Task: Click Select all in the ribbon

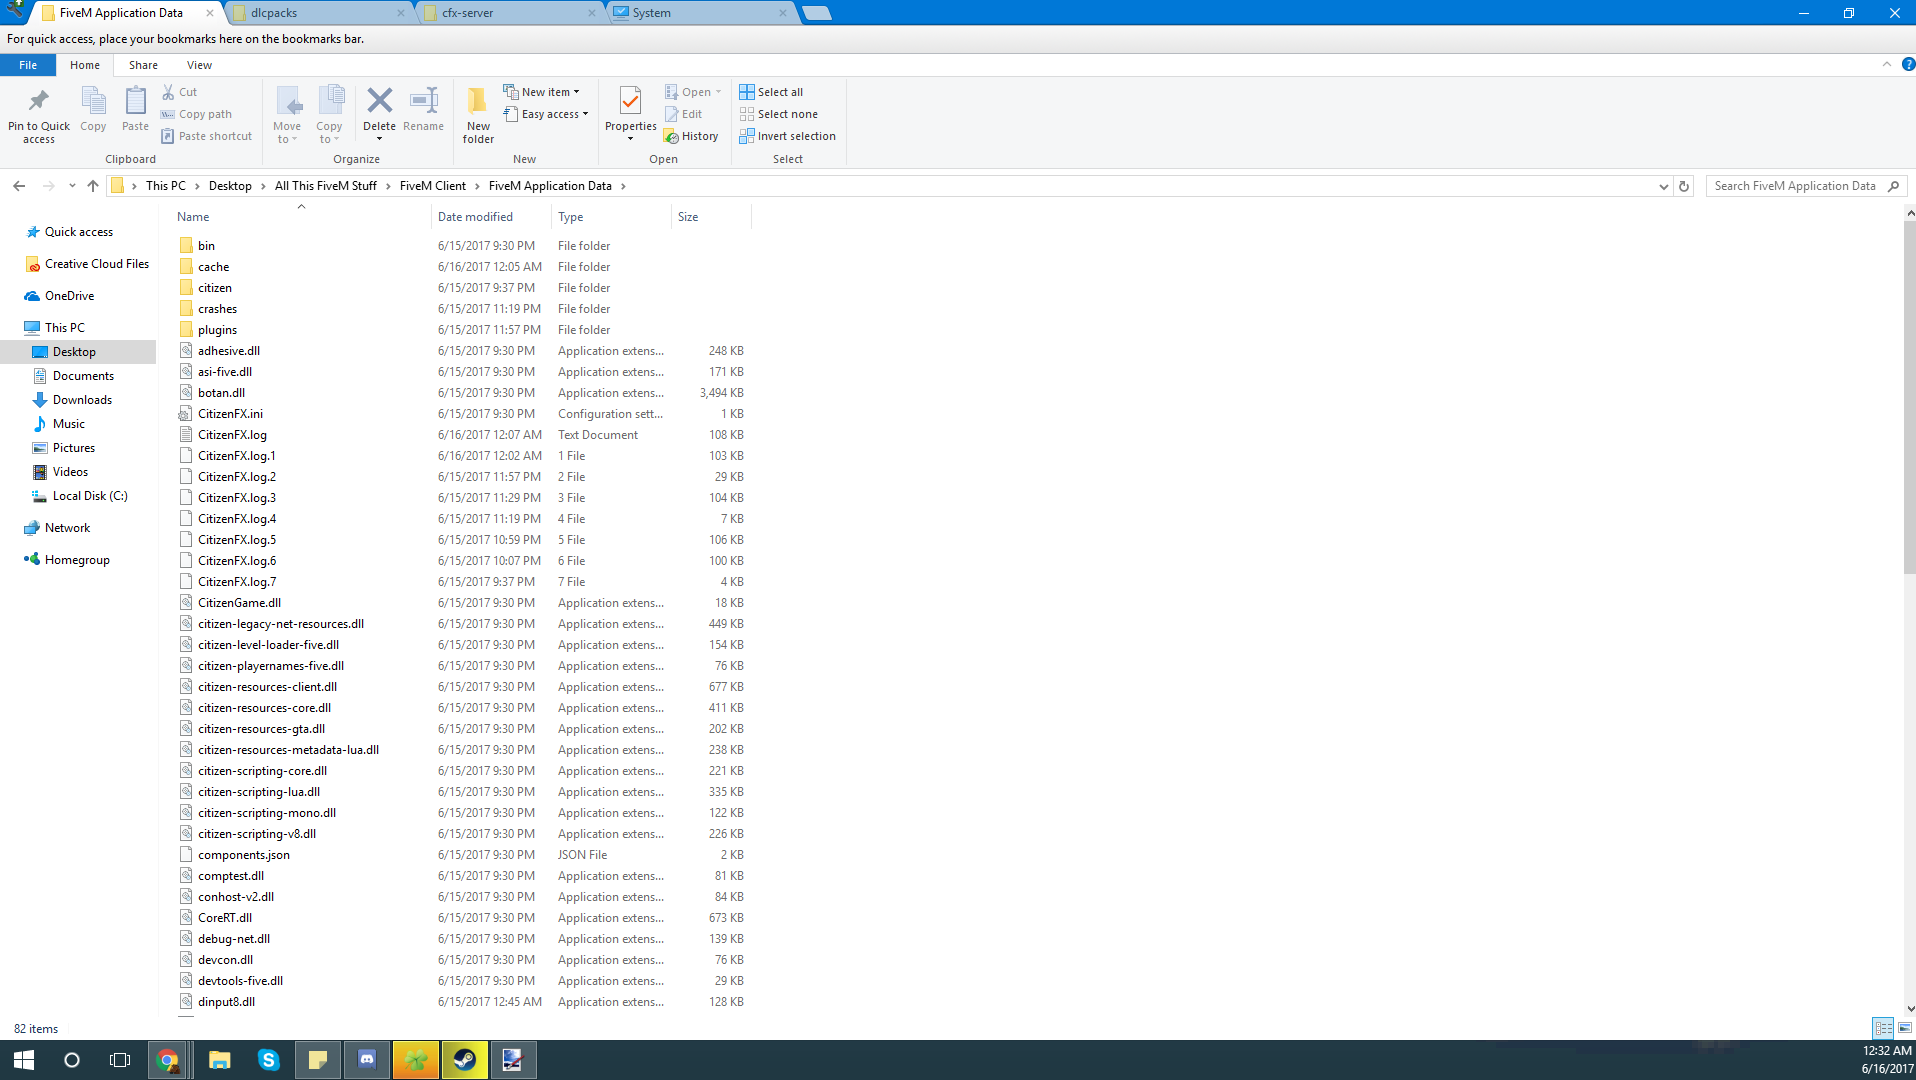Action: pyautogui.click(x=771, y=92)
